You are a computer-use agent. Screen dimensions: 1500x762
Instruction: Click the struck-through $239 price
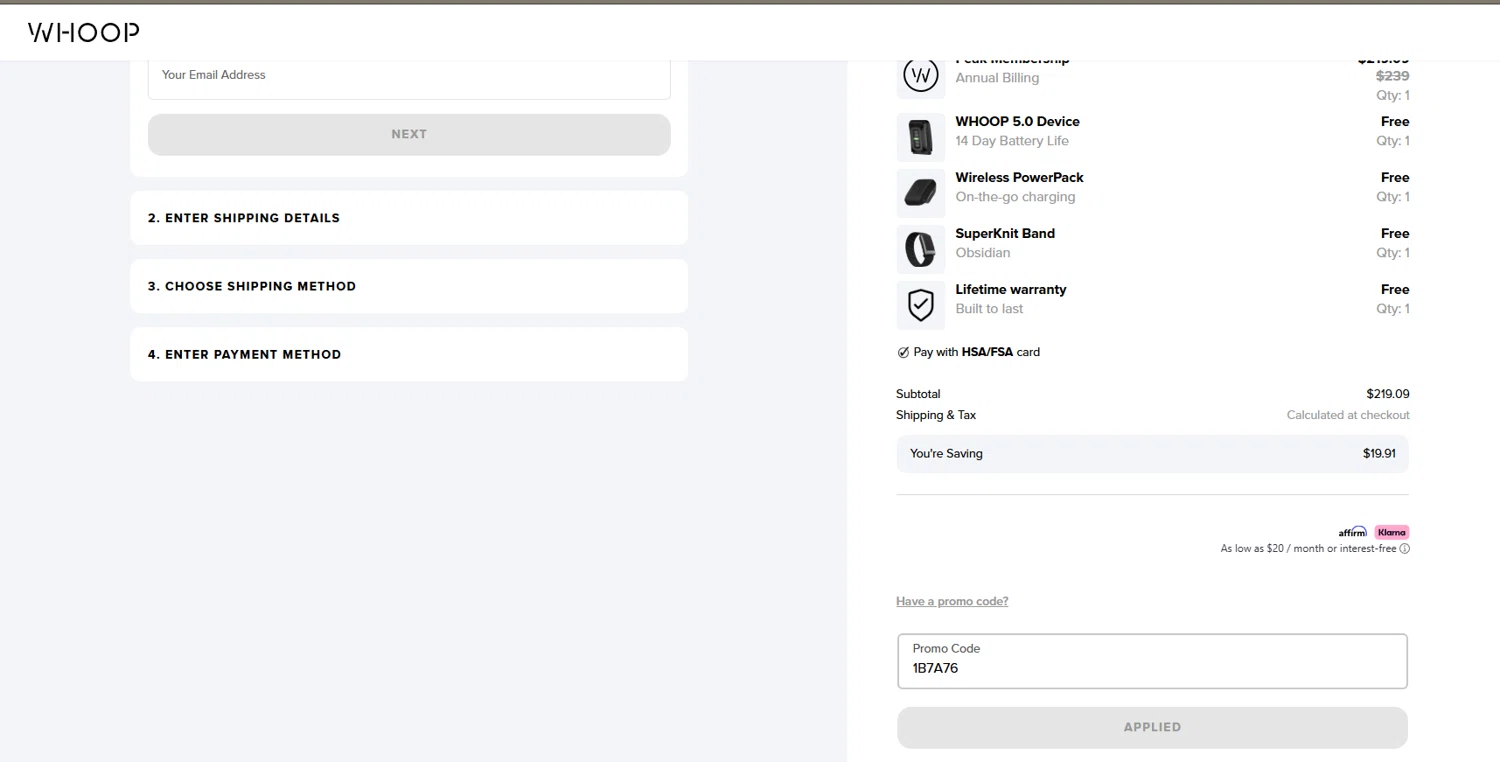pyautogui.click(x=1393, y=76)
